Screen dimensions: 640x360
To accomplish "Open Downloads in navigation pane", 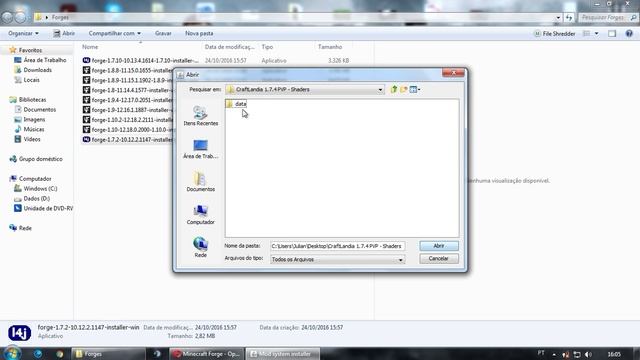I will 33,70.
